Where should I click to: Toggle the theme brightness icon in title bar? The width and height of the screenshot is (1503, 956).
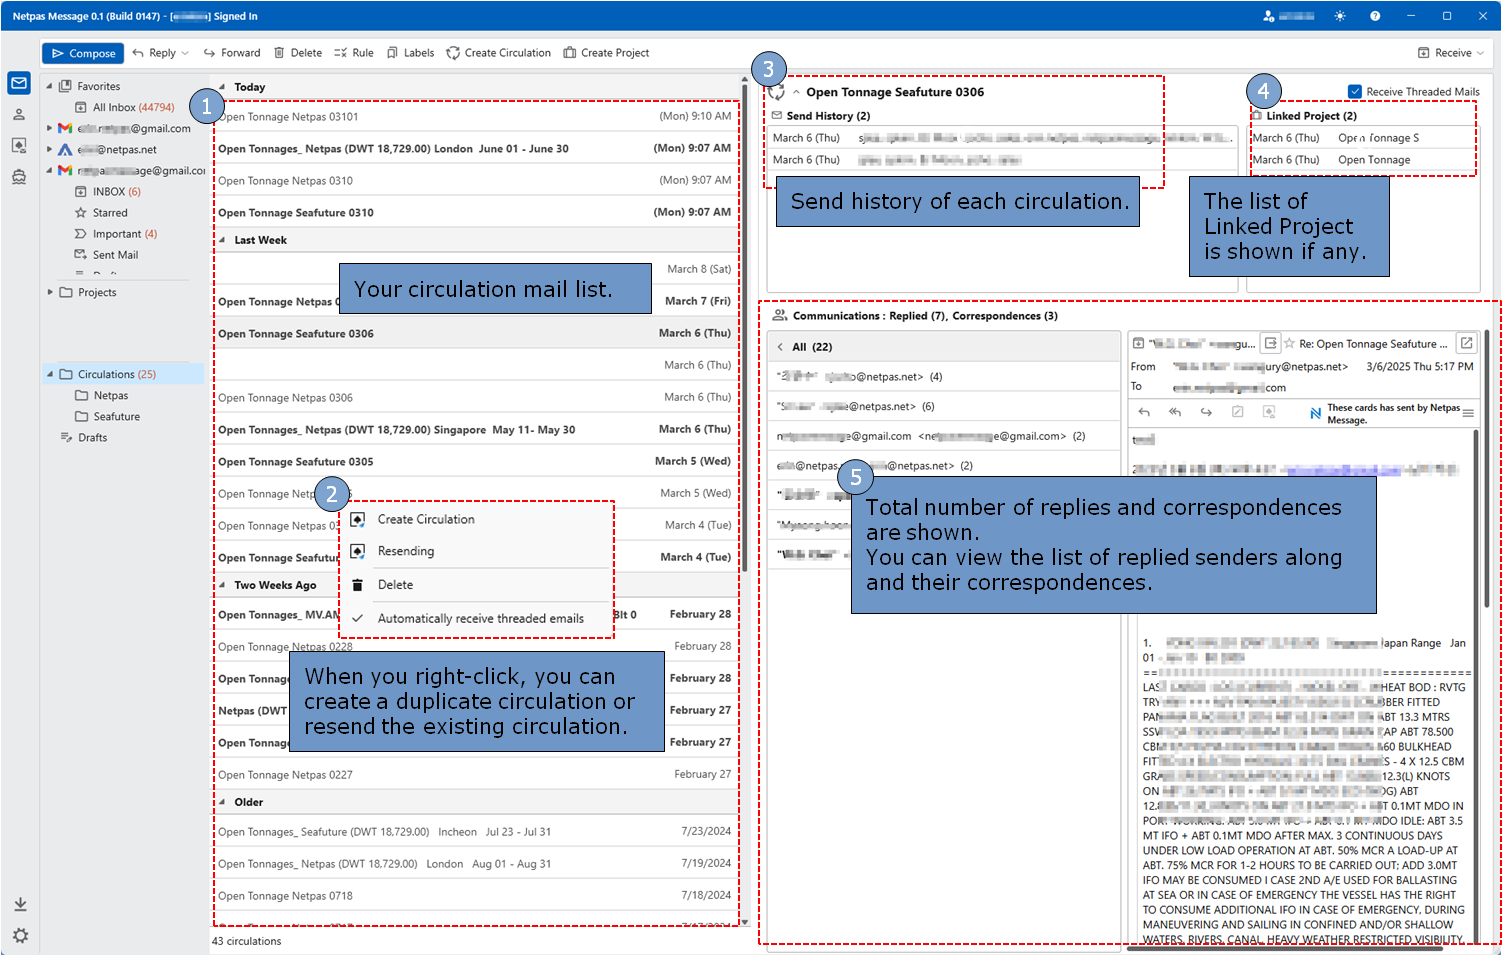pyautogui.click(x=1340, y=16)
